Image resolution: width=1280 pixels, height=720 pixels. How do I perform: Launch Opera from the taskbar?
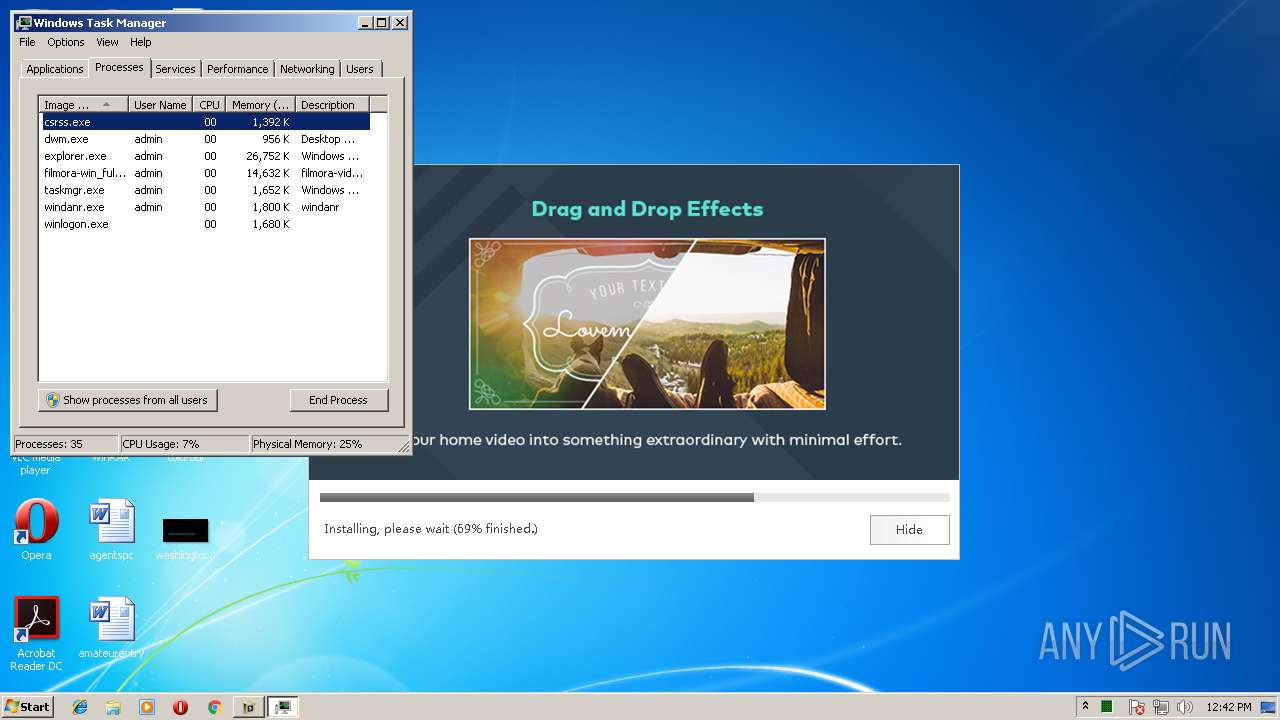180,707
